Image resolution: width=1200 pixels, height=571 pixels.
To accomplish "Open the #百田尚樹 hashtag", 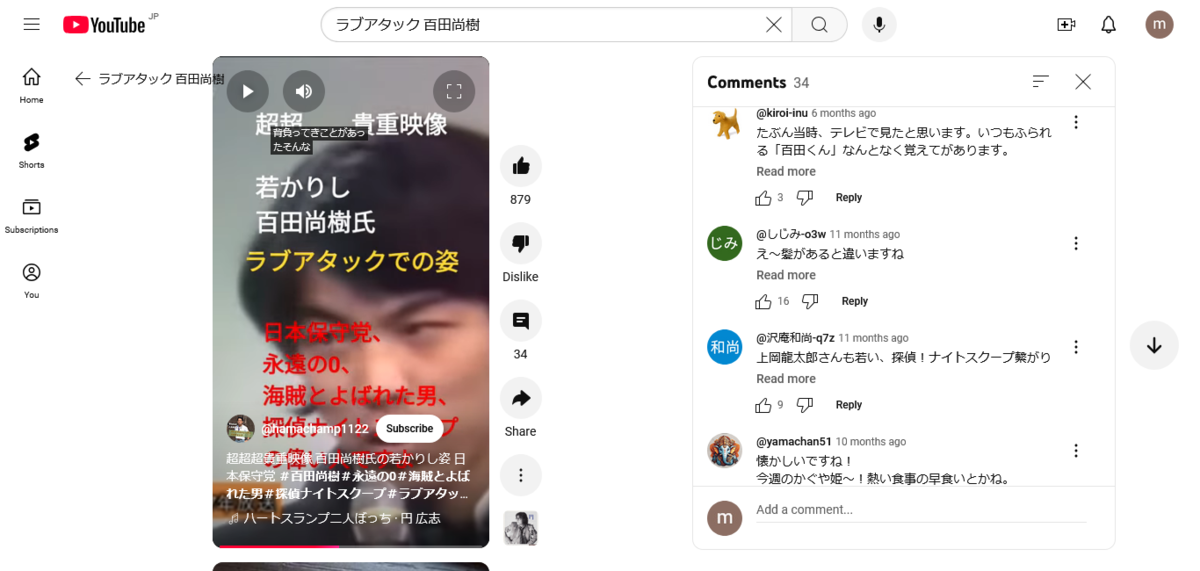I will point(308,476).
